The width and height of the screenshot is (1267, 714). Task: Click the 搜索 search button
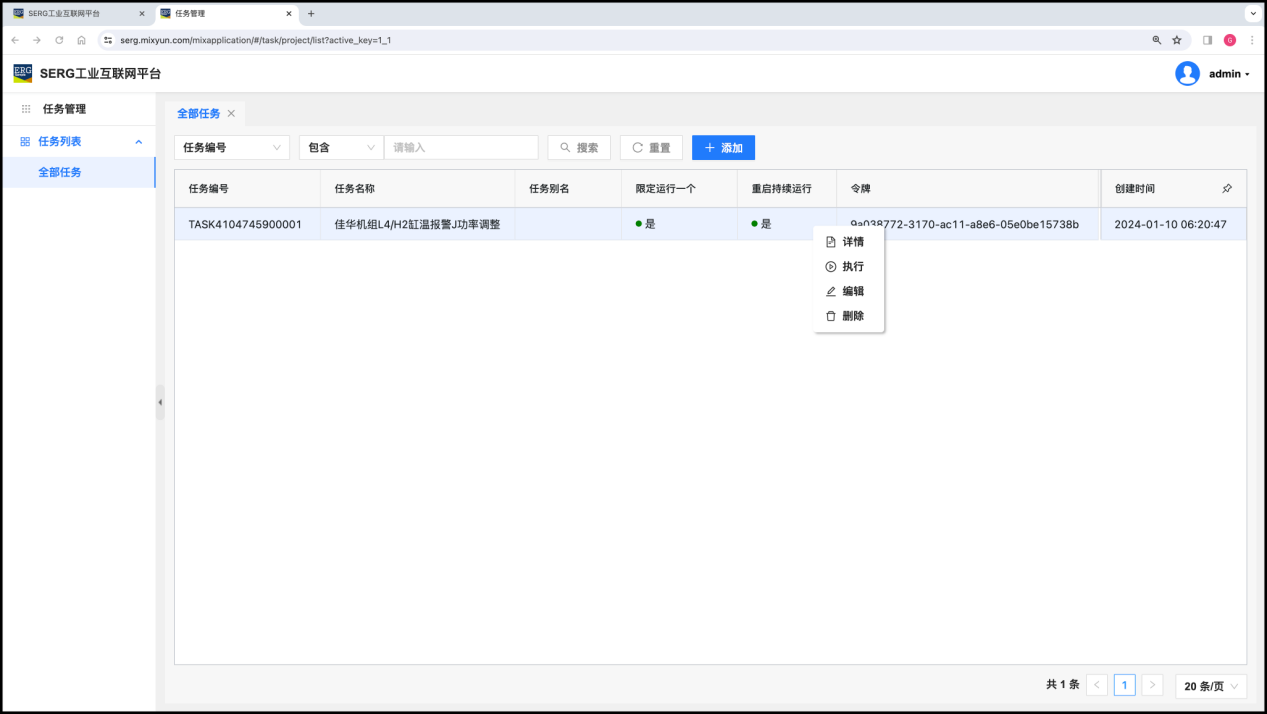tap(579, 148)
